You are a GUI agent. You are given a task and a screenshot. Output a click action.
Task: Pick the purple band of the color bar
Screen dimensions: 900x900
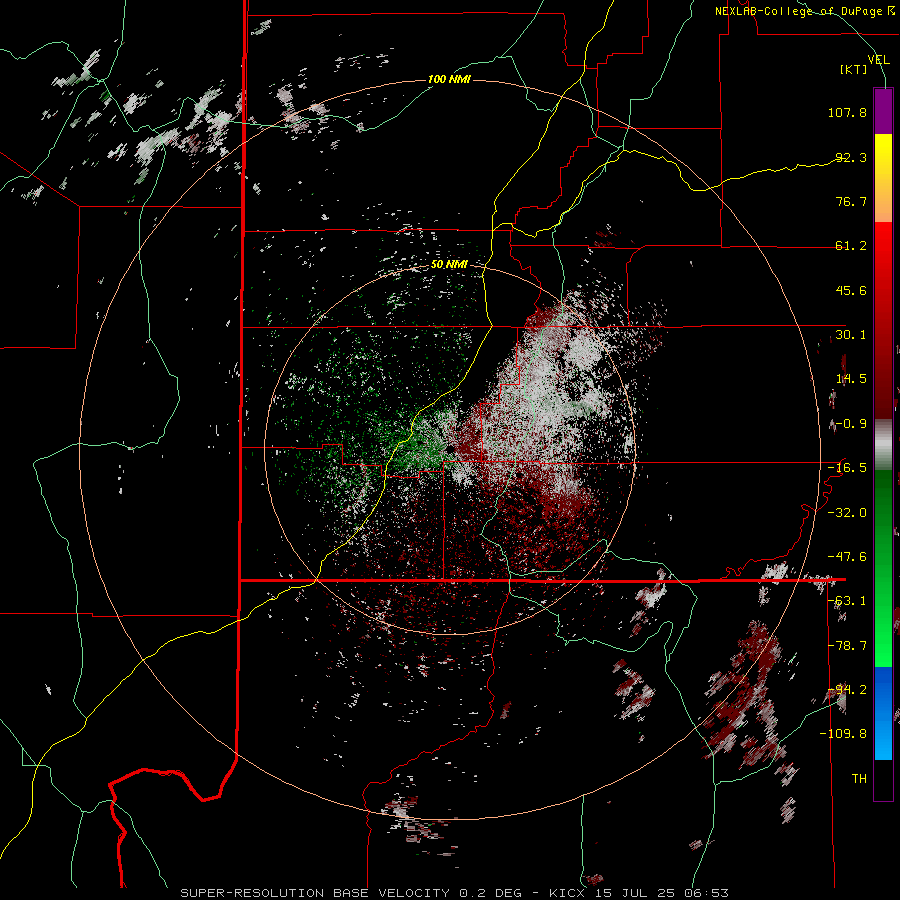click(883, 111)
